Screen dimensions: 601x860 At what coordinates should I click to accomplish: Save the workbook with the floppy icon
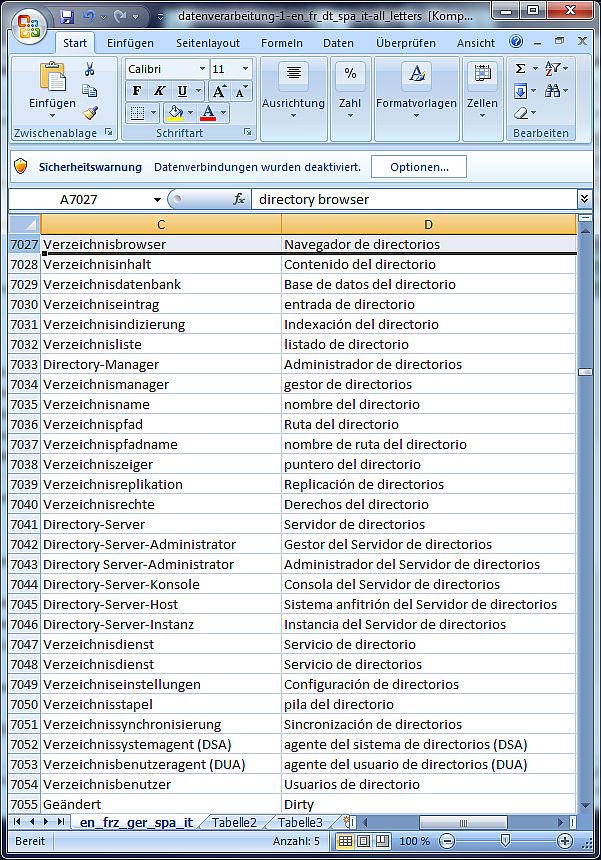[67, 16]
